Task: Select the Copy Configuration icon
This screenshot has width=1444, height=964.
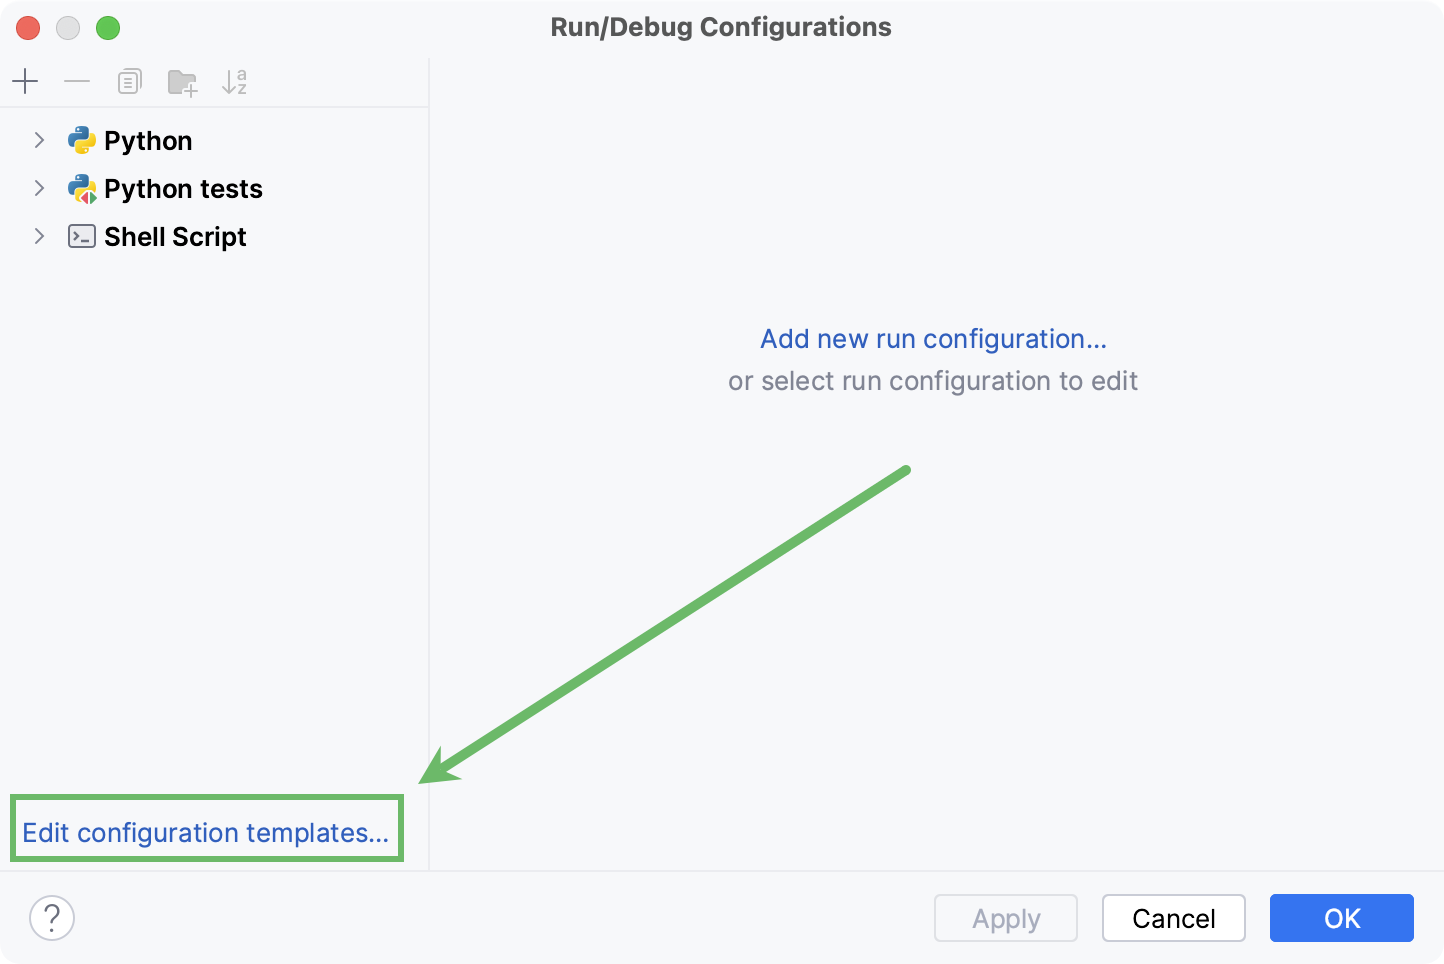Action: [129, 81]
